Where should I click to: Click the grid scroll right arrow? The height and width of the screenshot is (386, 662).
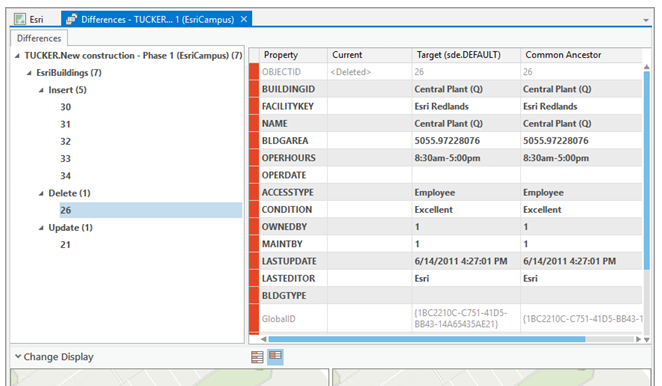638,339
